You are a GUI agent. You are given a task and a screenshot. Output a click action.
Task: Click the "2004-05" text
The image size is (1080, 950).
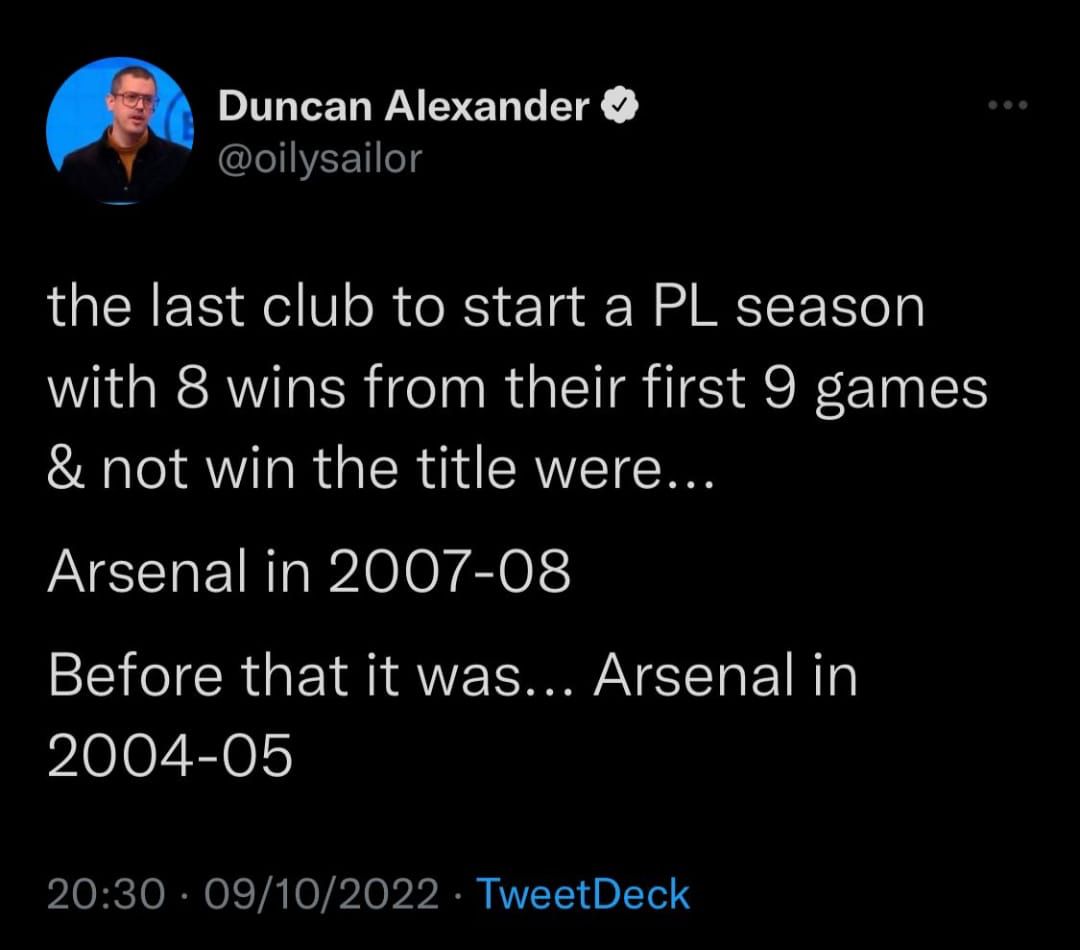point(170,756)
